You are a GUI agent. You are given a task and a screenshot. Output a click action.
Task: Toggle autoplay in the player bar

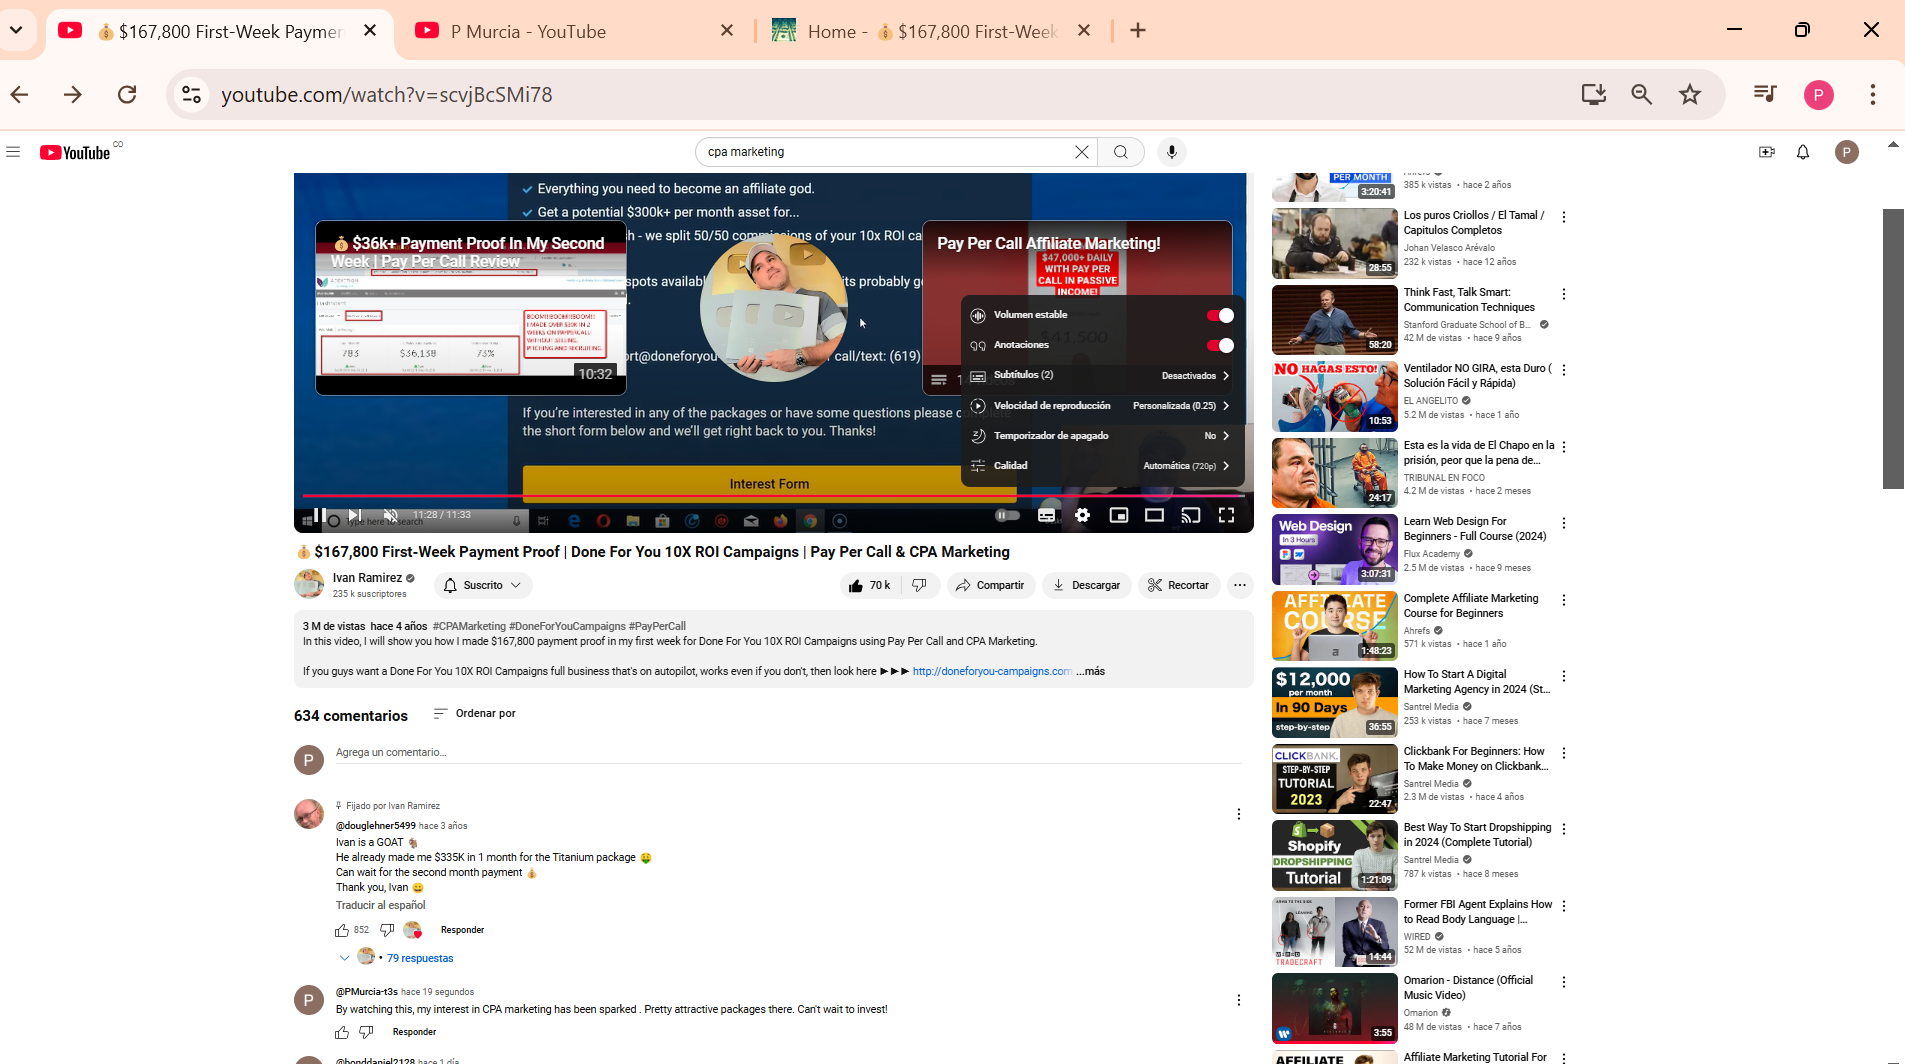1007,516
